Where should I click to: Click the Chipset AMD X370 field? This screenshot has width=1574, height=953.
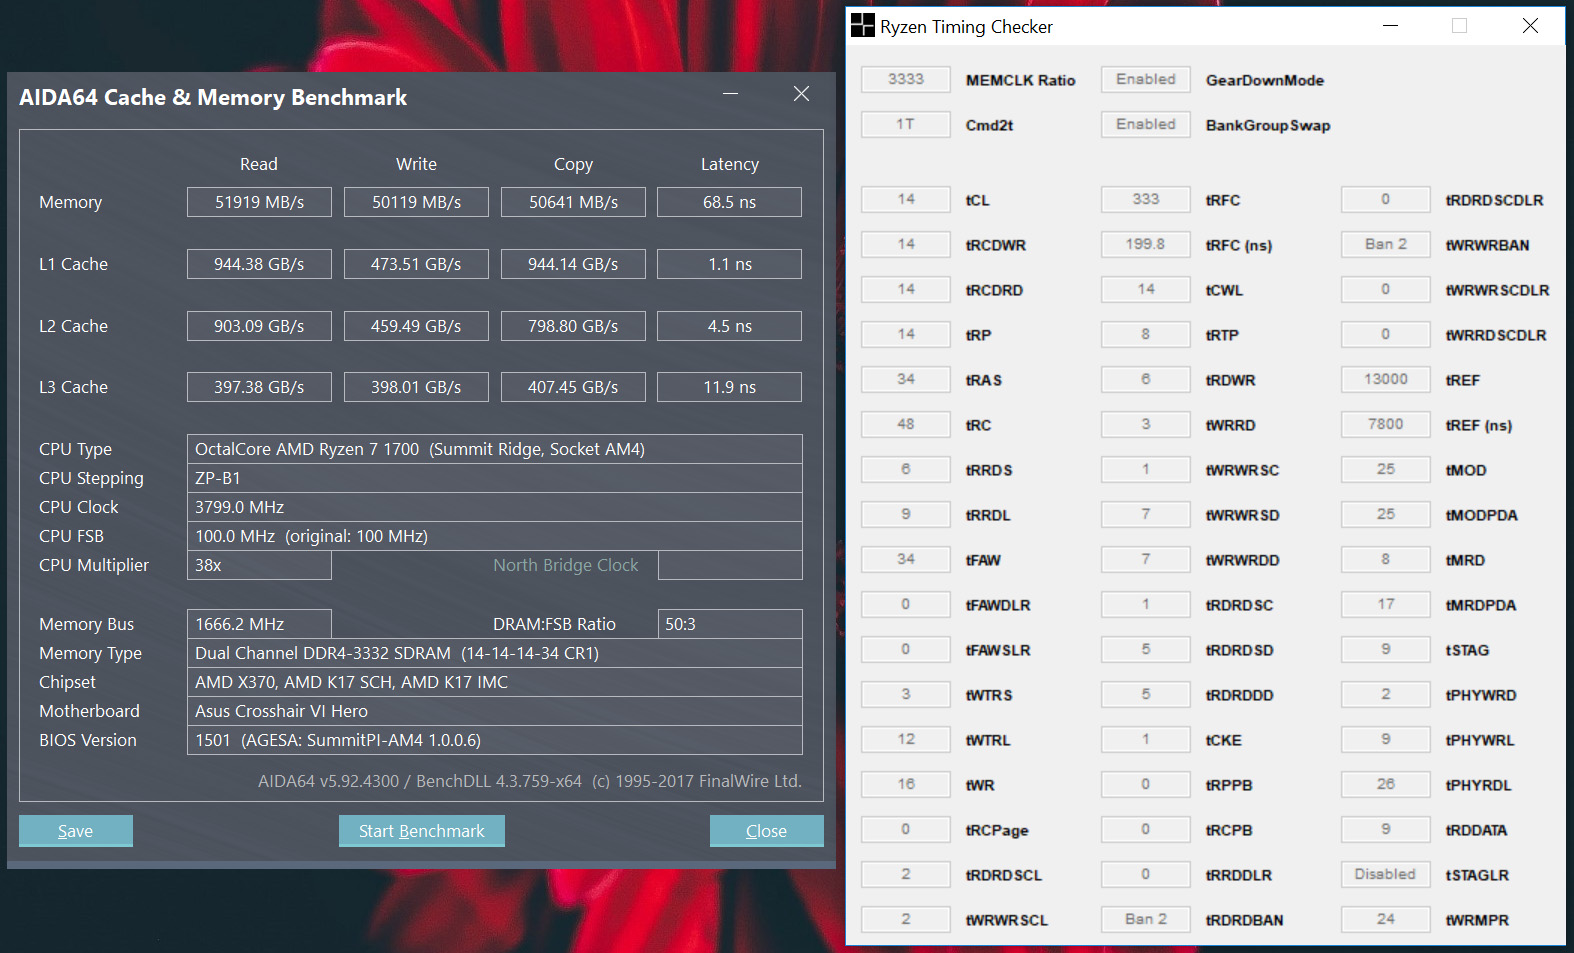point(495,682)
